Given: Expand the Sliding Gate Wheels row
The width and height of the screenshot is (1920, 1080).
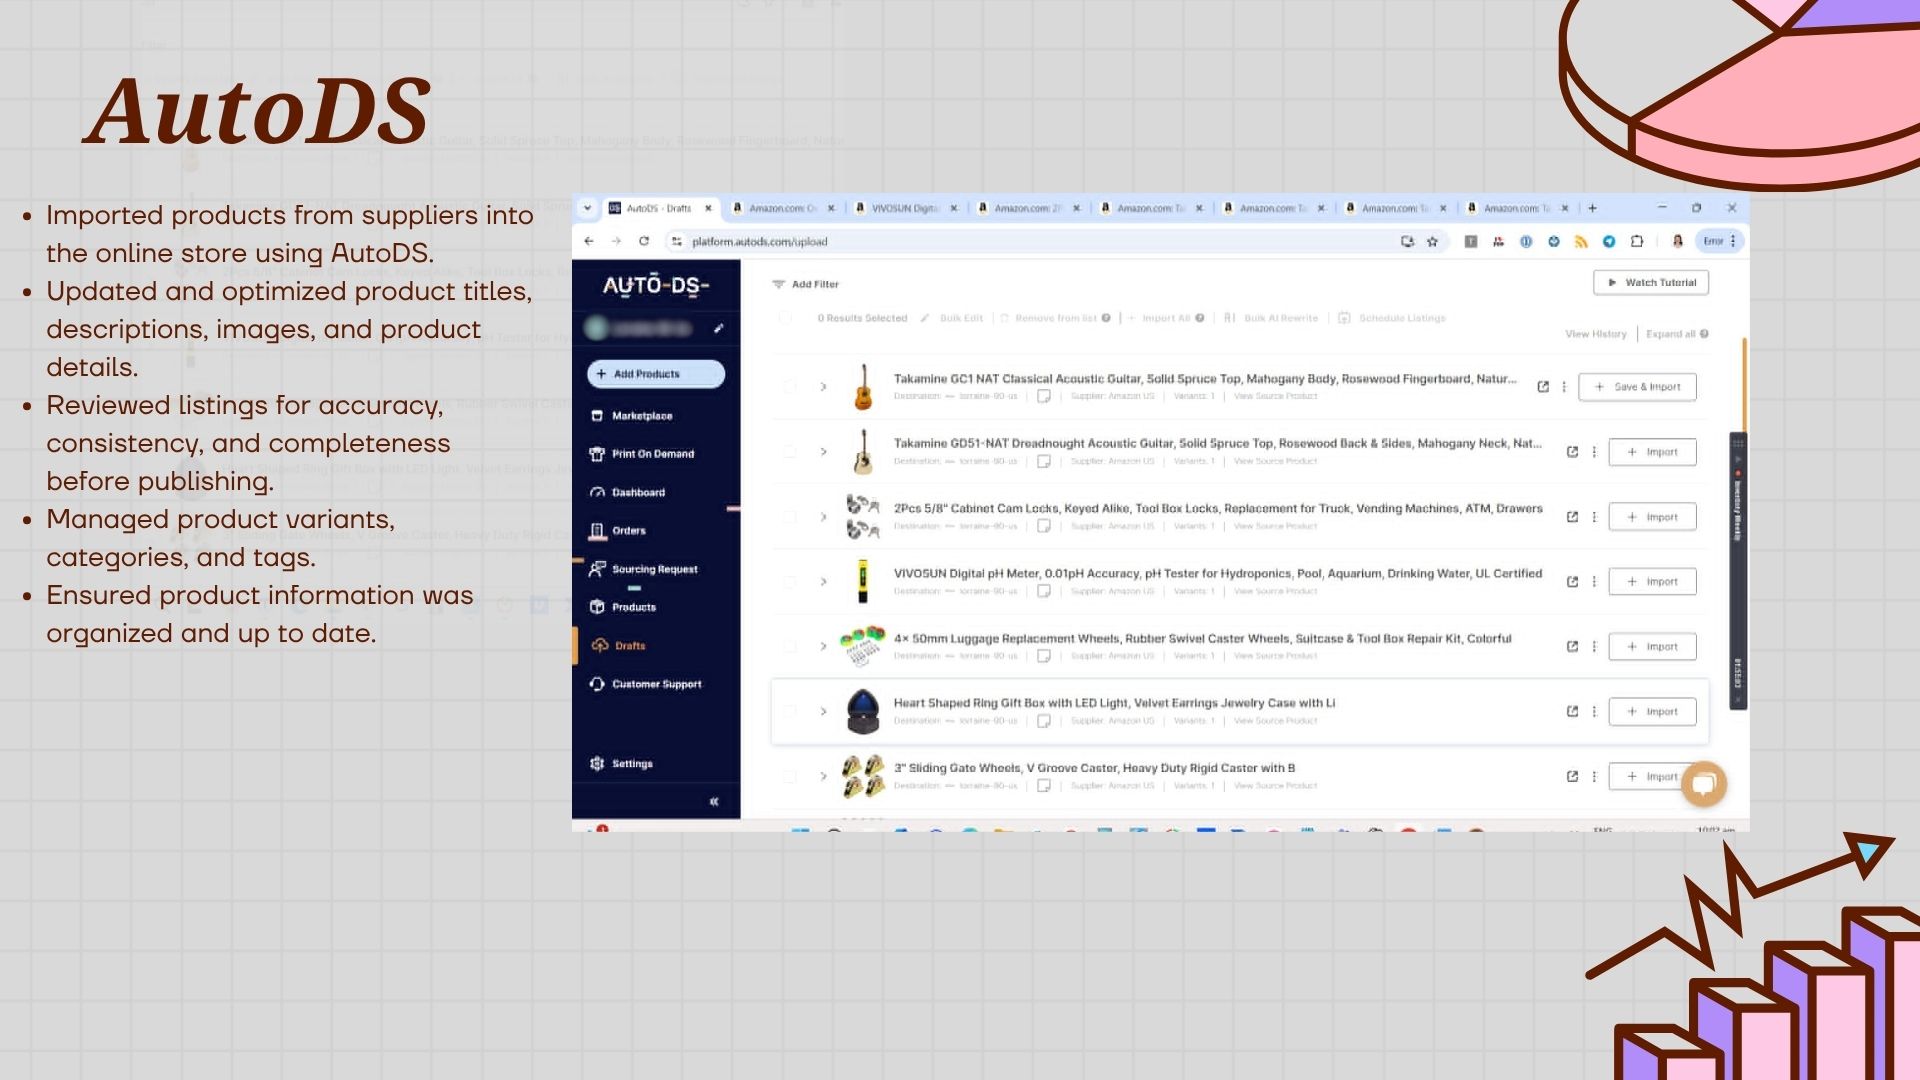Looking at the screenshot, I should pyautogui.click(x=823, y=777).
